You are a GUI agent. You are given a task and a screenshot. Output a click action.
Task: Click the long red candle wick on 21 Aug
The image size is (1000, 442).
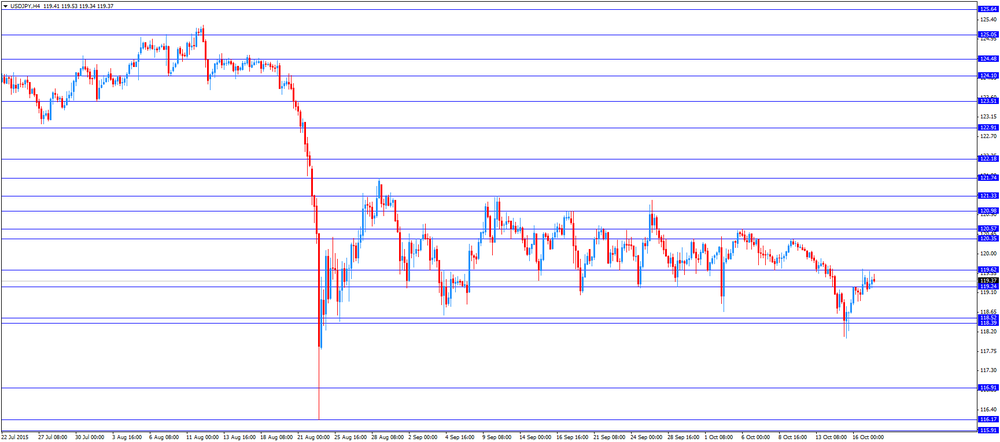tap(318, 383)
